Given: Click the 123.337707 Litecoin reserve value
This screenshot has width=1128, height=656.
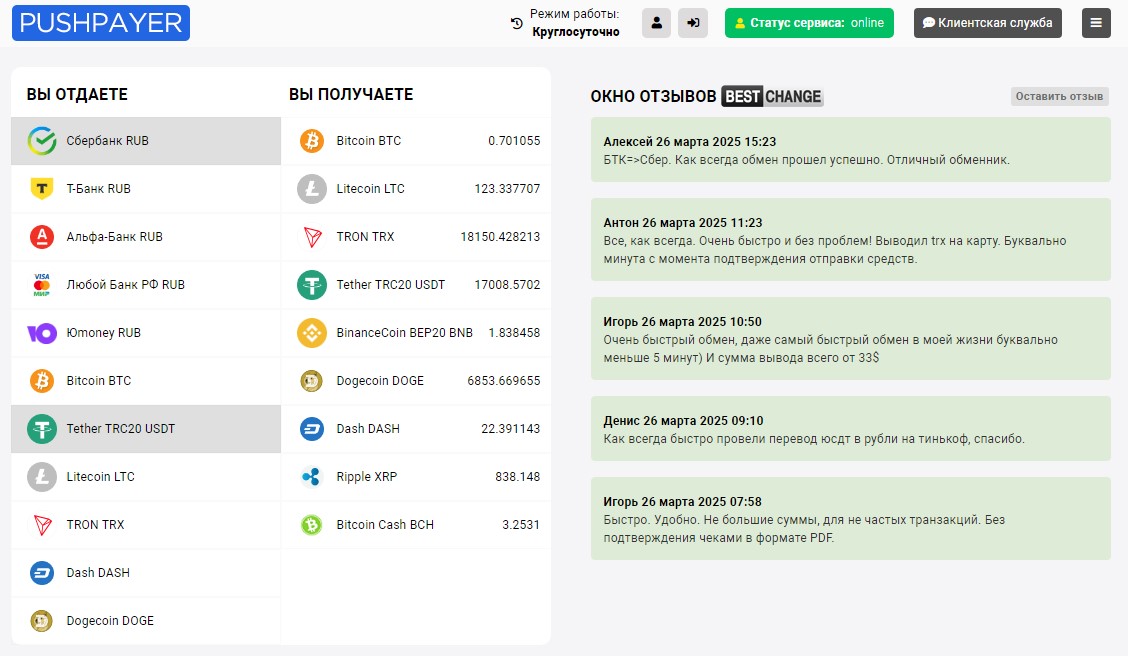Looking at the screenshot, I should [x=507, y=189].
